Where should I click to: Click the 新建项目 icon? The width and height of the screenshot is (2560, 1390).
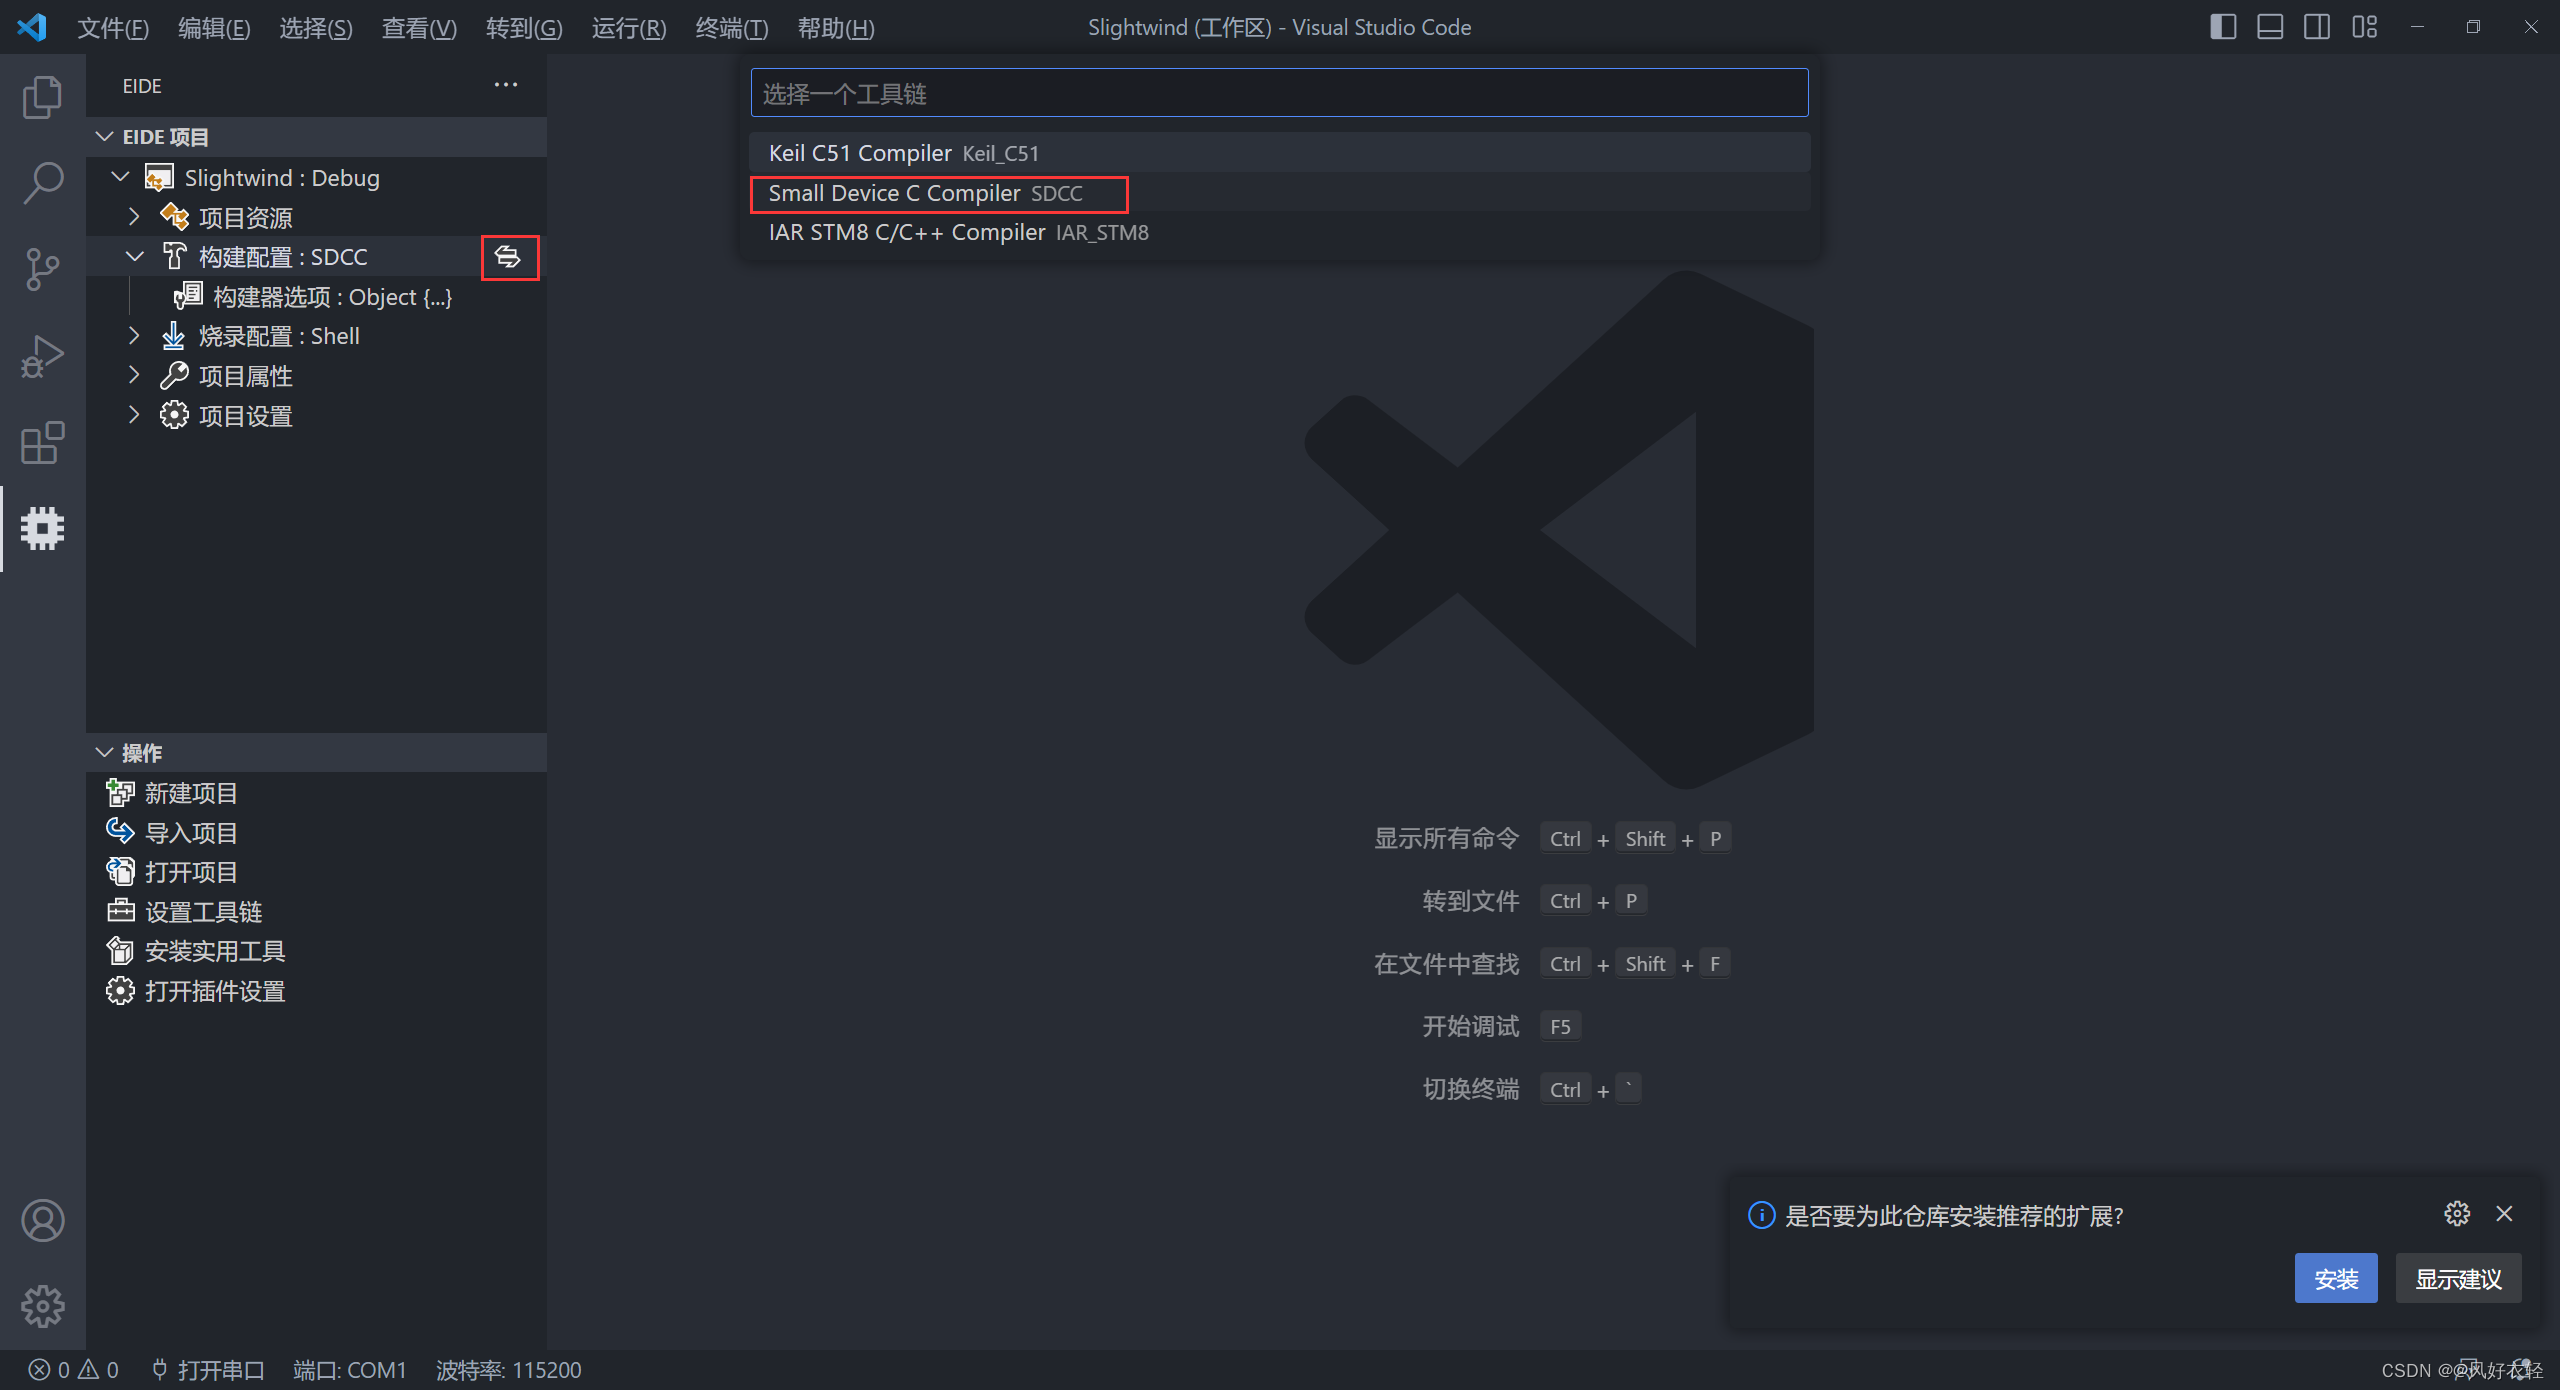120,793
